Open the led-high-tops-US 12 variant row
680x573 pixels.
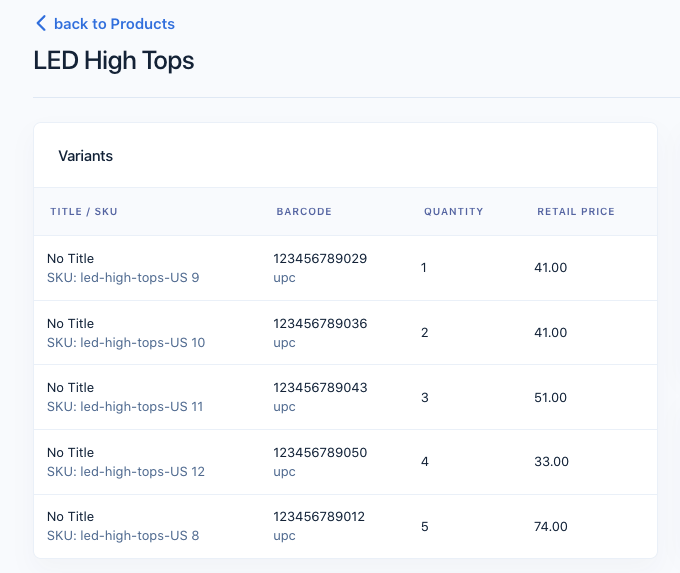126,471
